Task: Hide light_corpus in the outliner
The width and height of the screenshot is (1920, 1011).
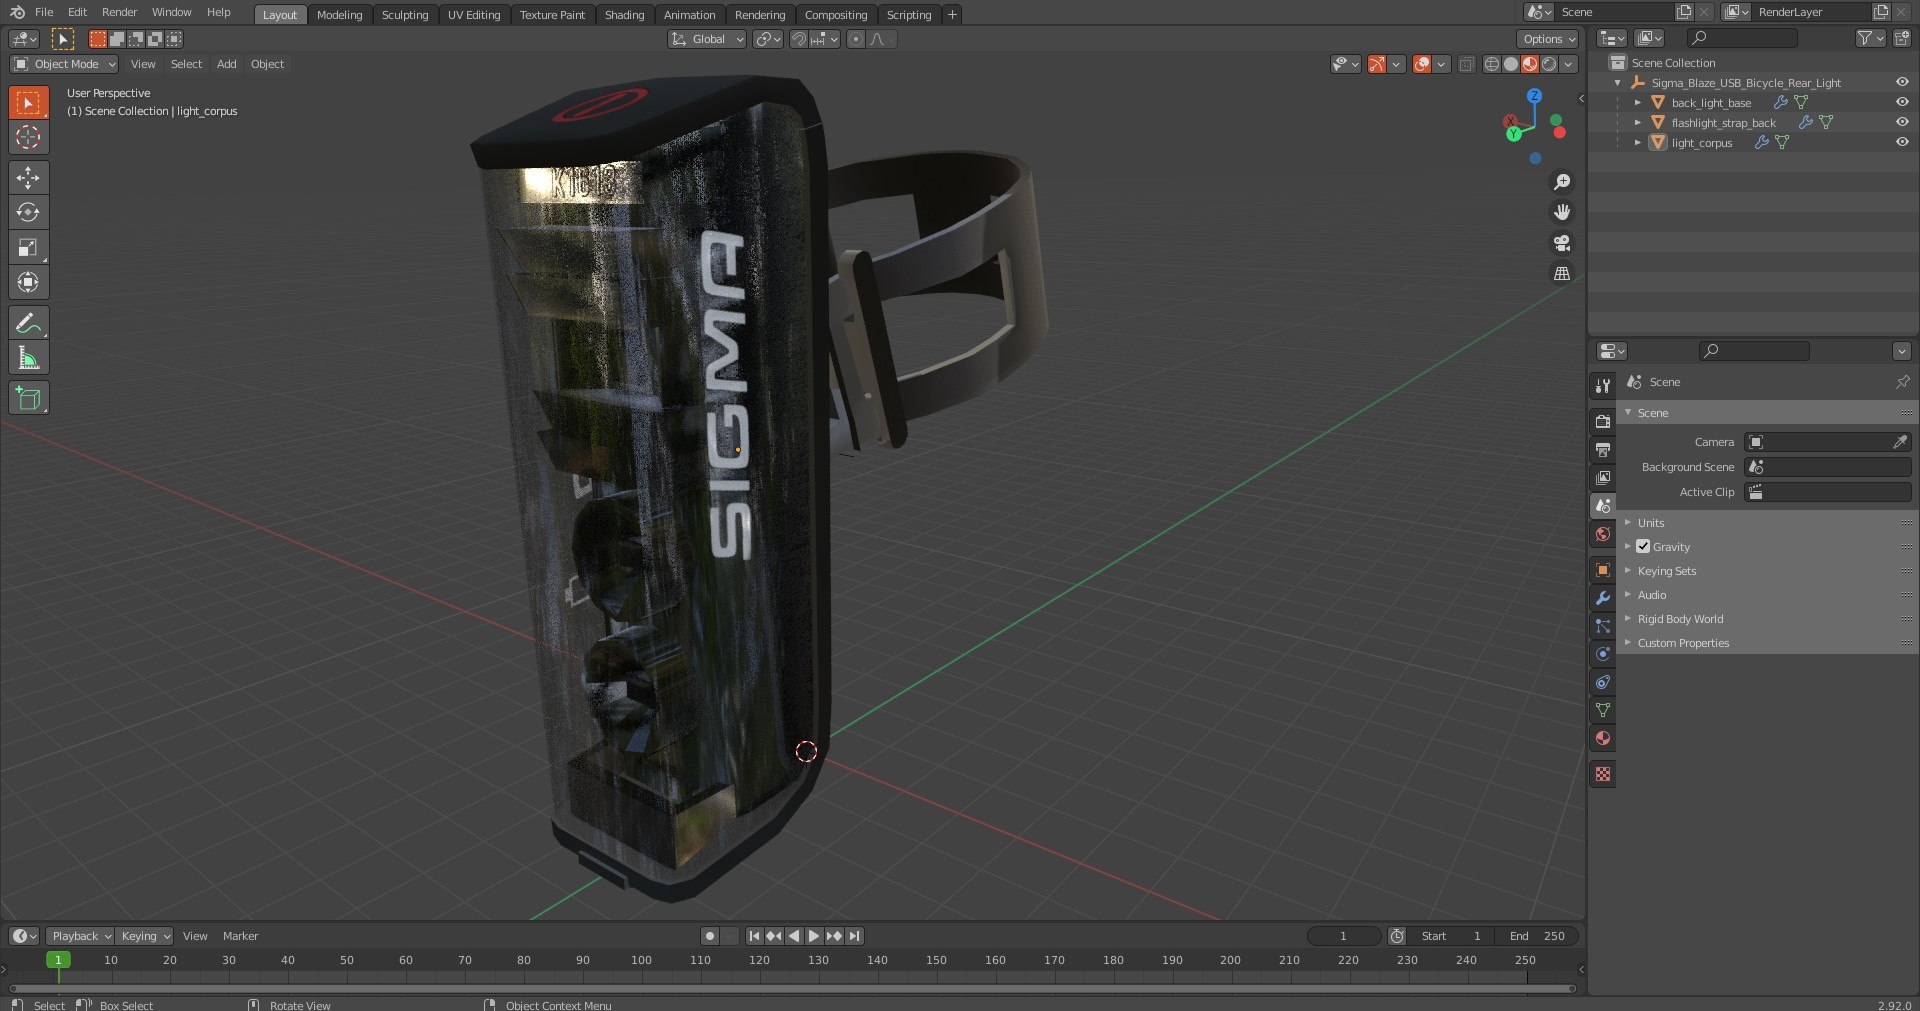Action: 1902,142
